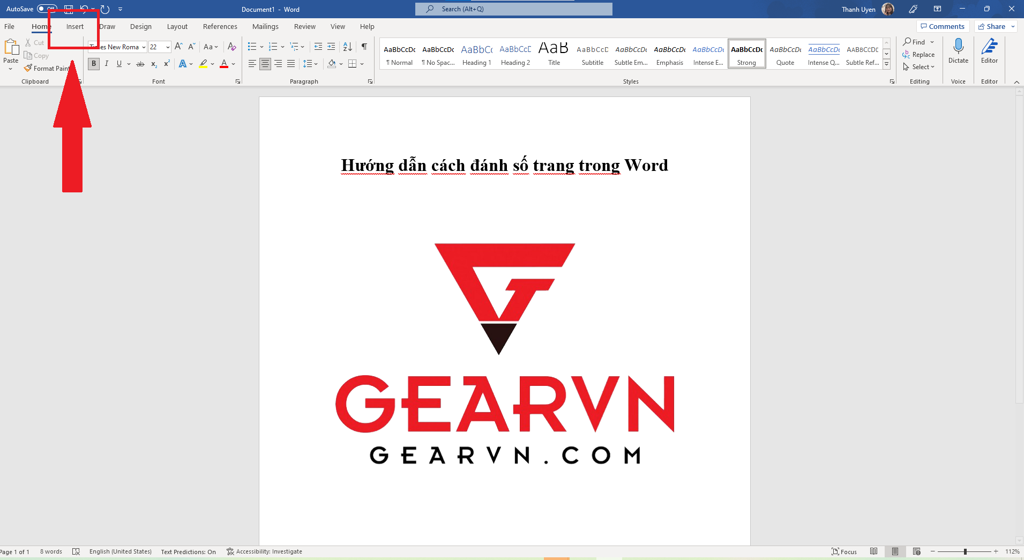Adjust the zoom slider
Image resolution: width=1024 pixels, height=560 pixels.
click(965, 552)
